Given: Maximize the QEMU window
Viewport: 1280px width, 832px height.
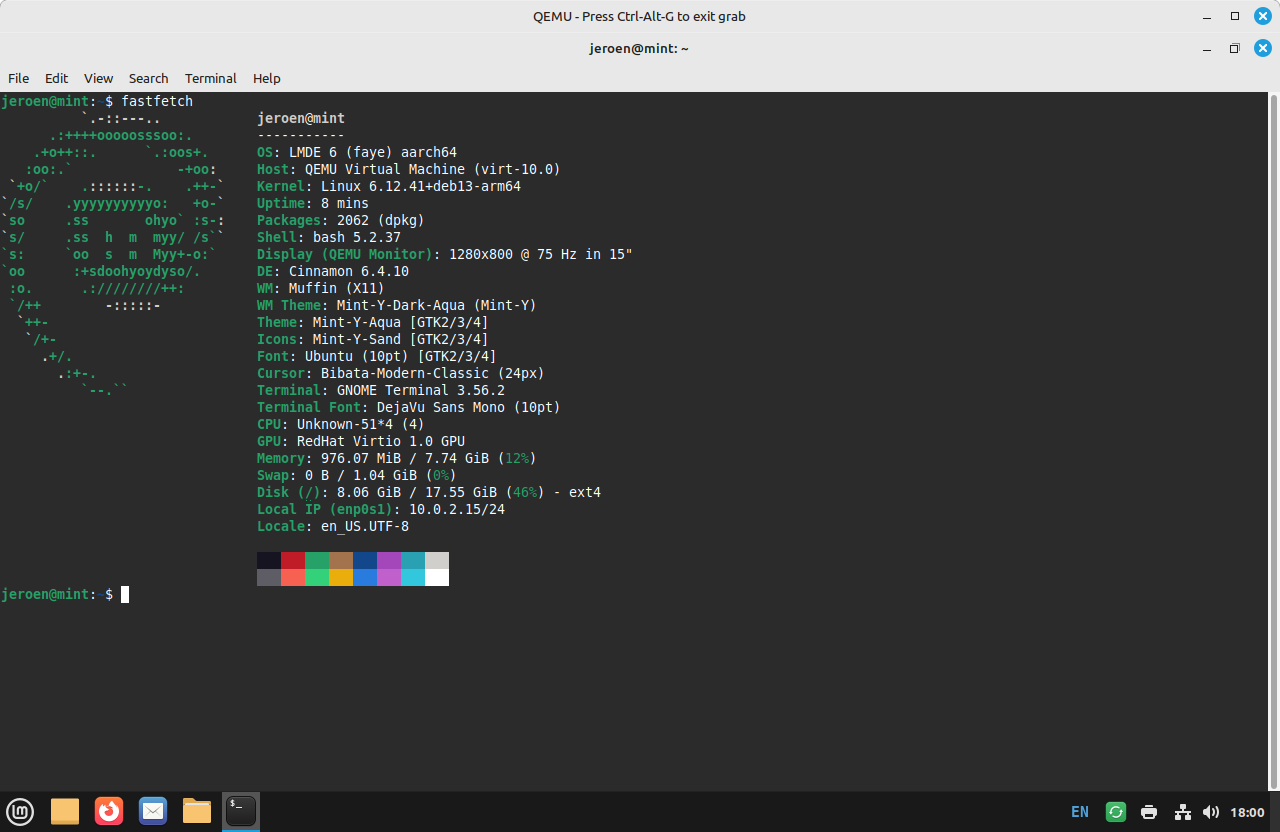Looking at the screenshot, I should pyautogui.click(x=1235, y=16).
